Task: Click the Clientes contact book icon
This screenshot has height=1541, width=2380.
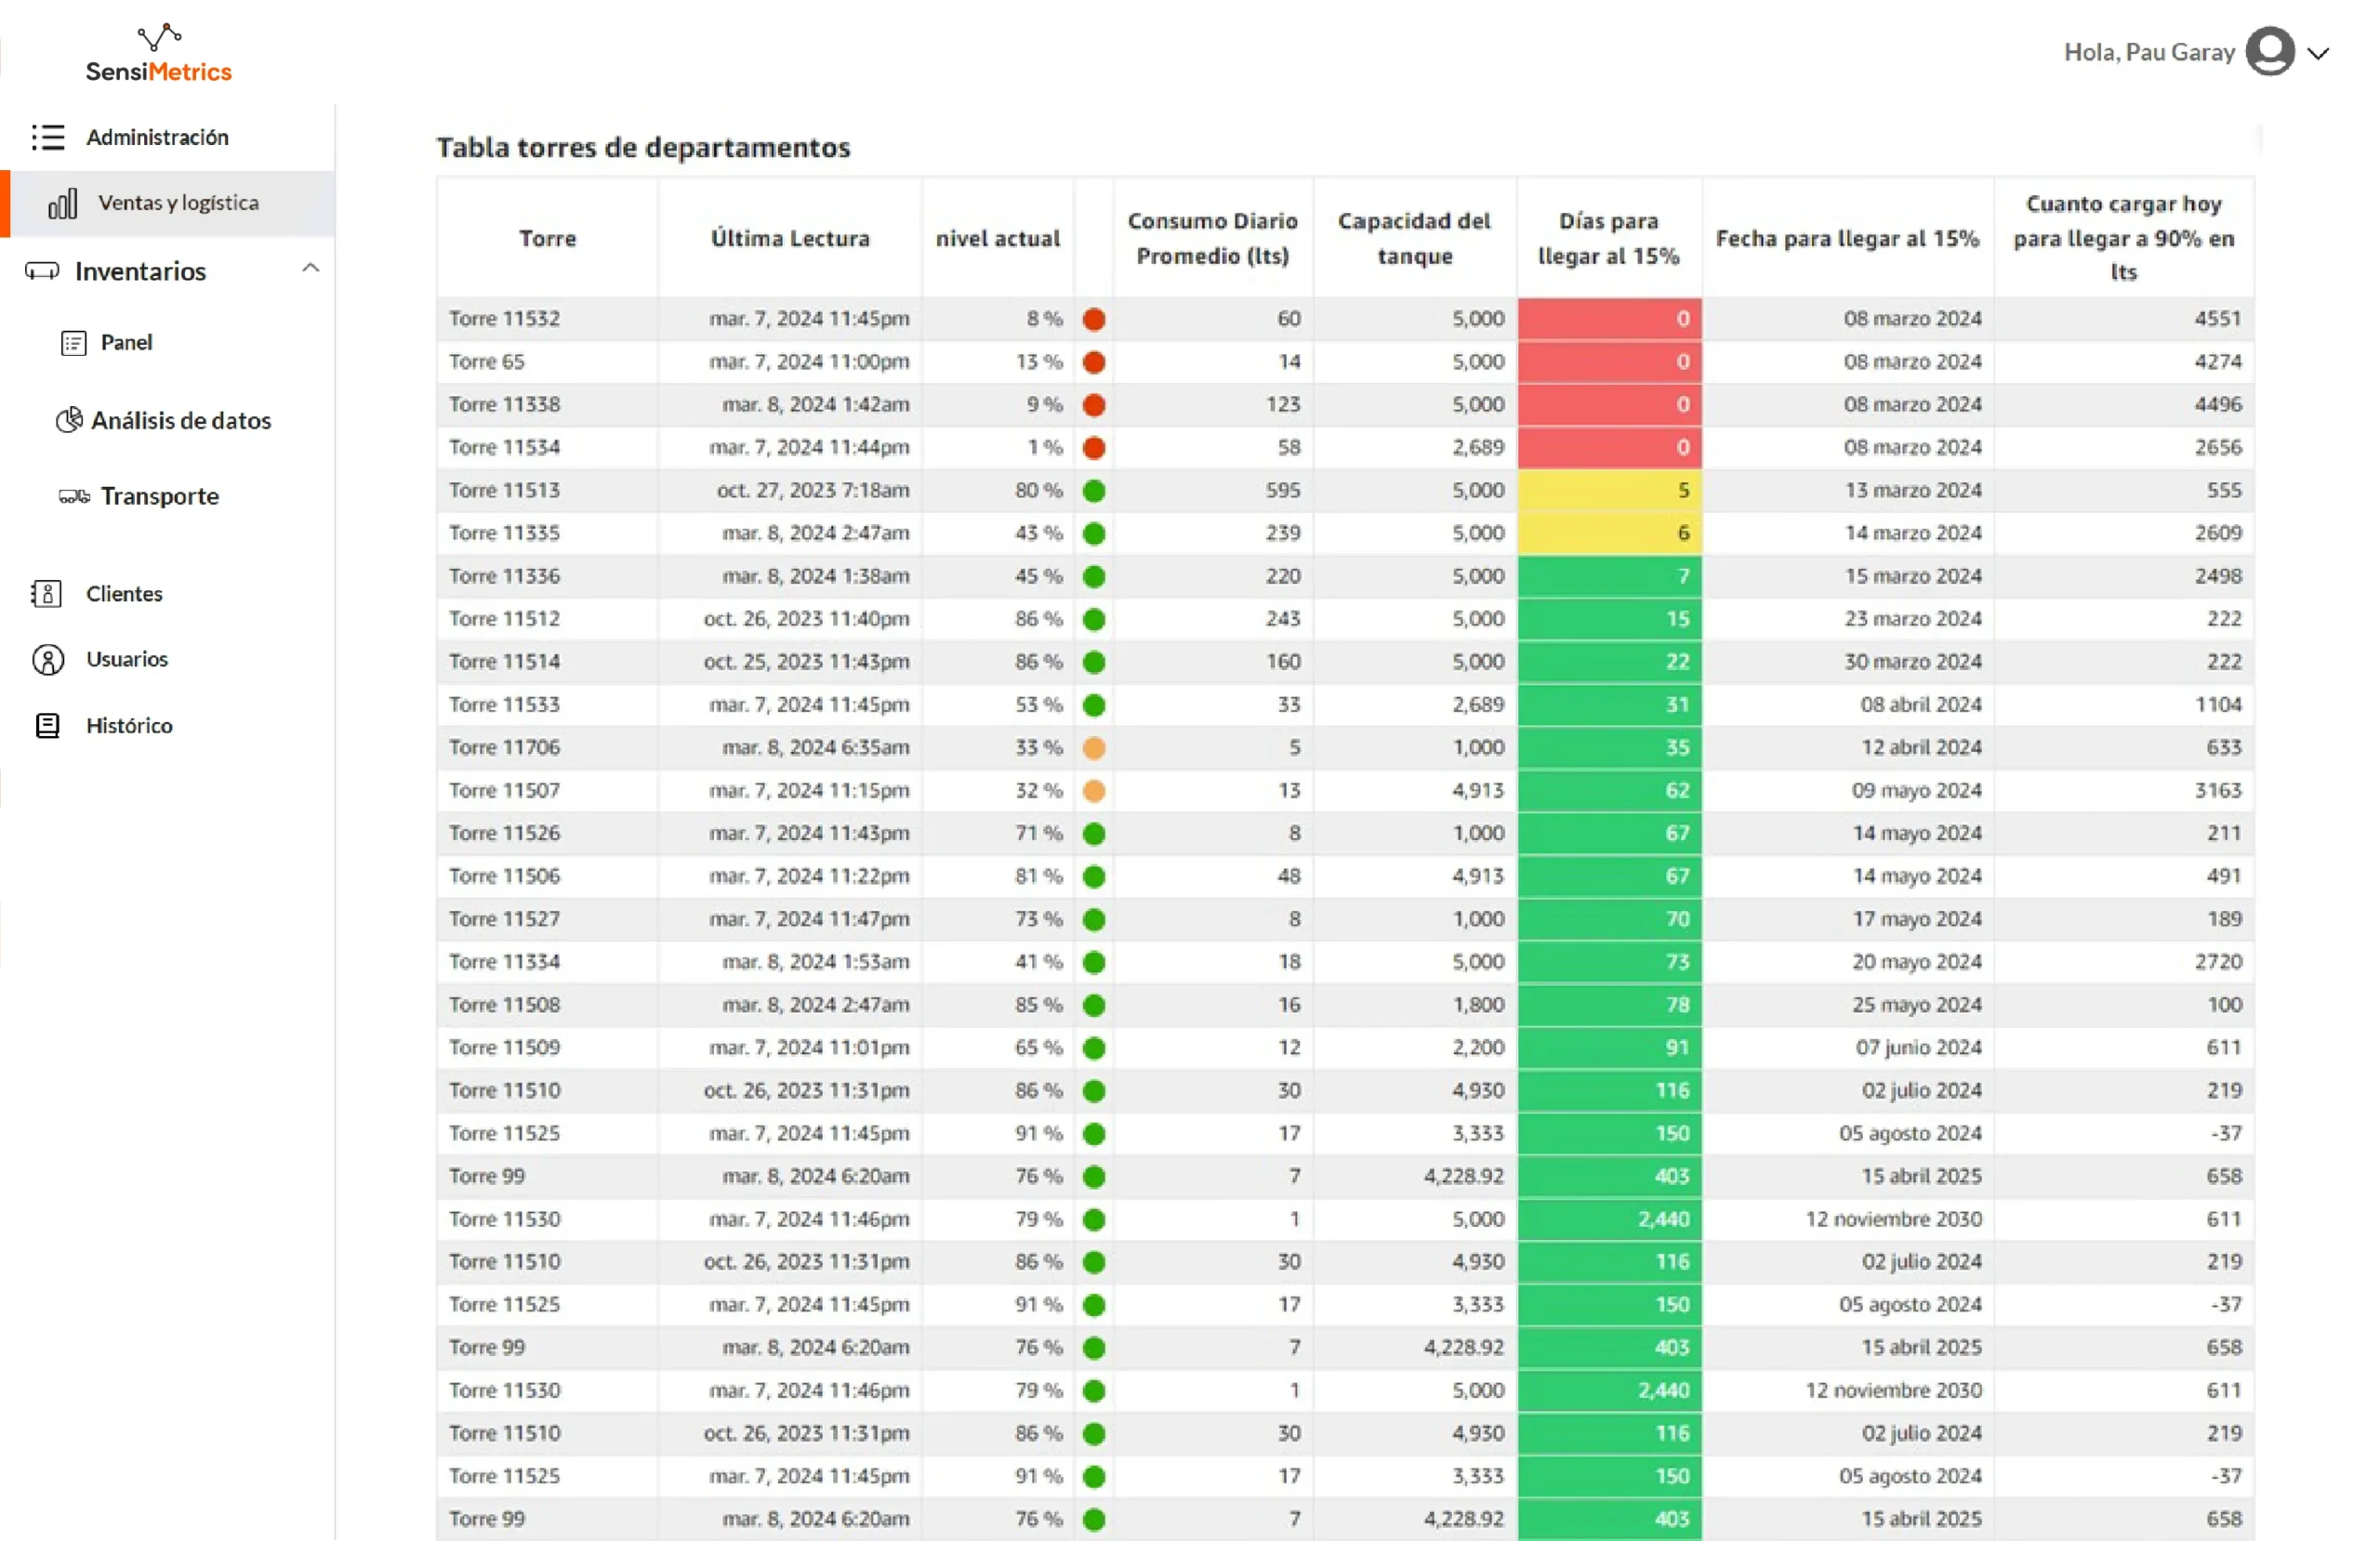Action: pyautogui.click(x=46, y=594)
